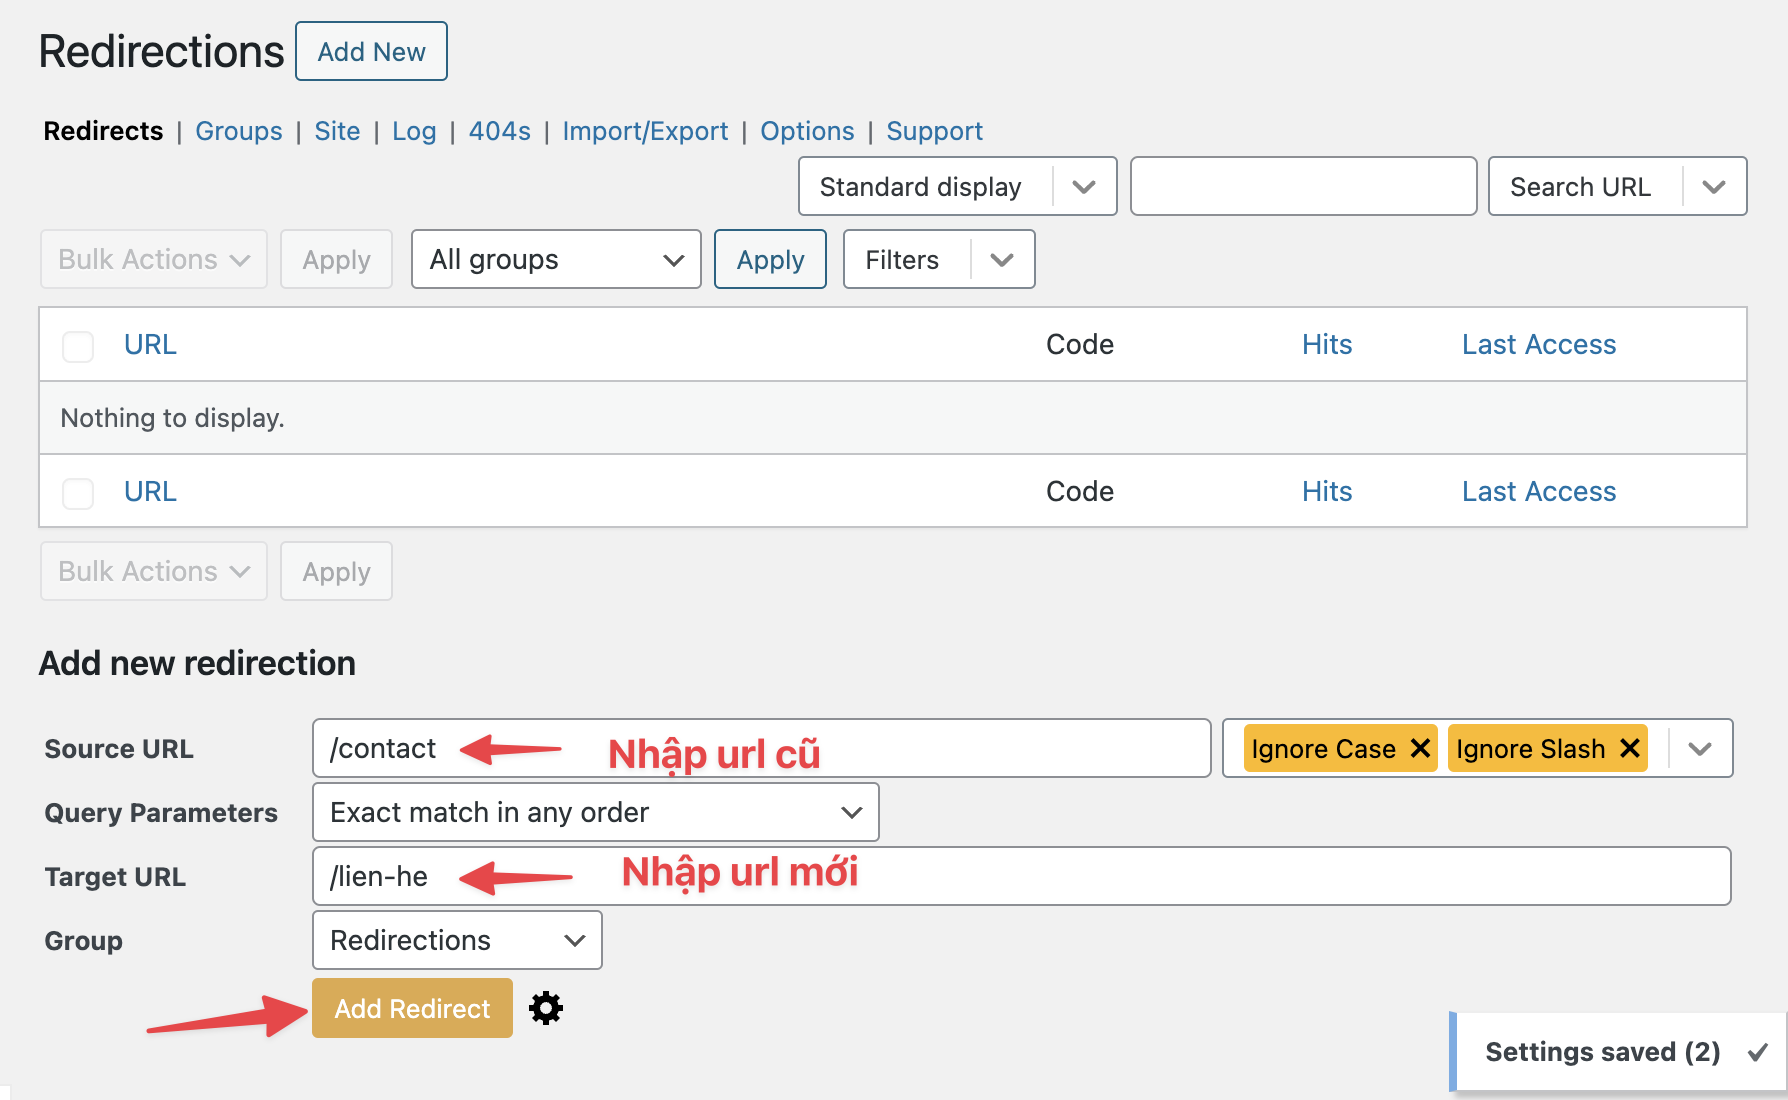Image resolution: width=1788 pixels, height=1100 pixels.
Task: Click Apply beside bottom Bulk Actions
Action: tap(336, 571)
